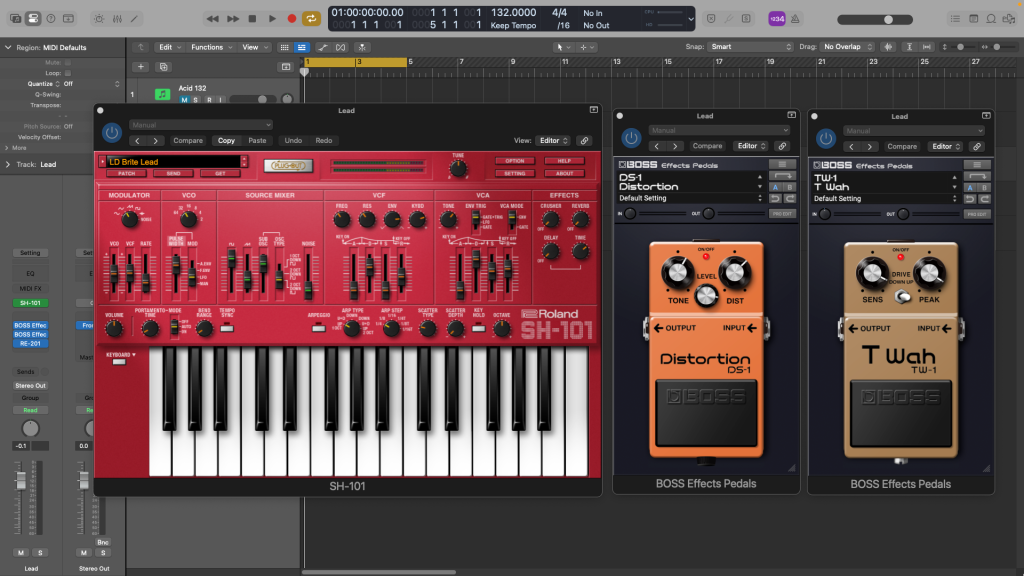Open the Editors pencil icon
The image size is (1024, 576).
pos(135,19)
